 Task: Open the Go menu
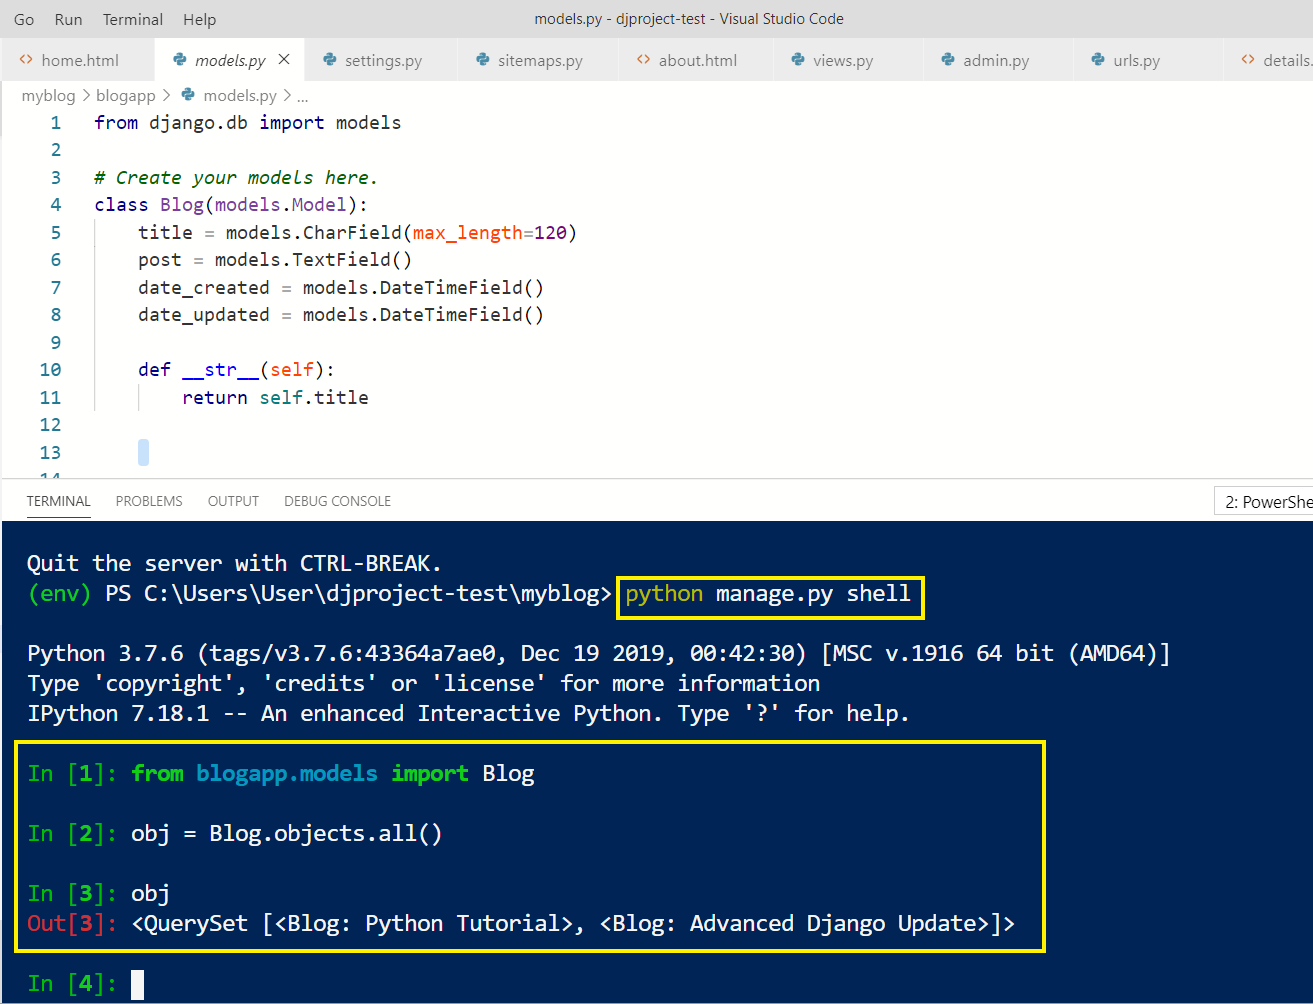tap(24, 19)
